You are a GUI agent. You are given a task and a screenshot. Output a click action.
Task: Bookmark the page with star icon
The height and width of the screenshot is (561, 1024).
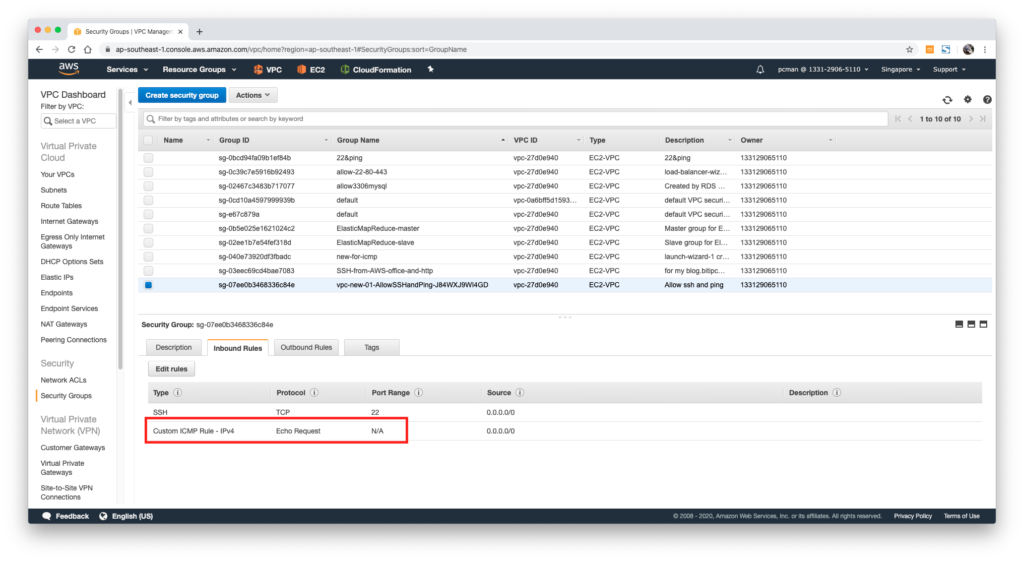point(909,49)
